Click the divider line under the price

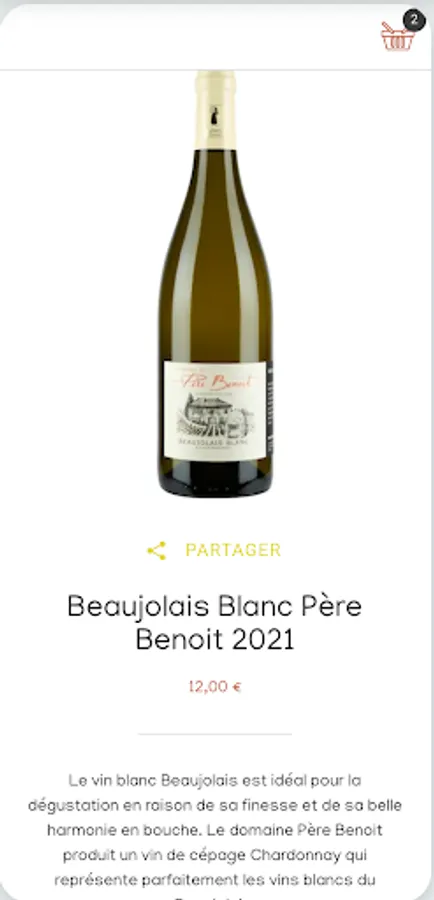(215, 734)
